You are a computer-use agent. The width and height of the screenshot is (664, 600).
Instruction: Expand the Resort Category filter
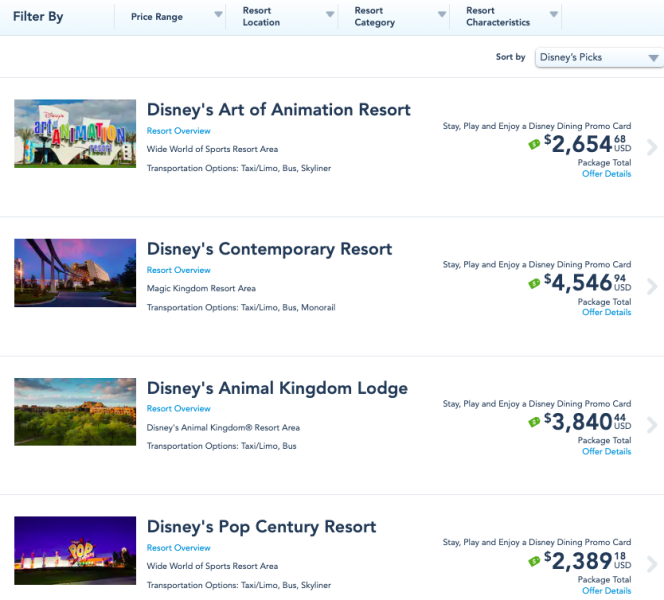(x=399, y=17)
